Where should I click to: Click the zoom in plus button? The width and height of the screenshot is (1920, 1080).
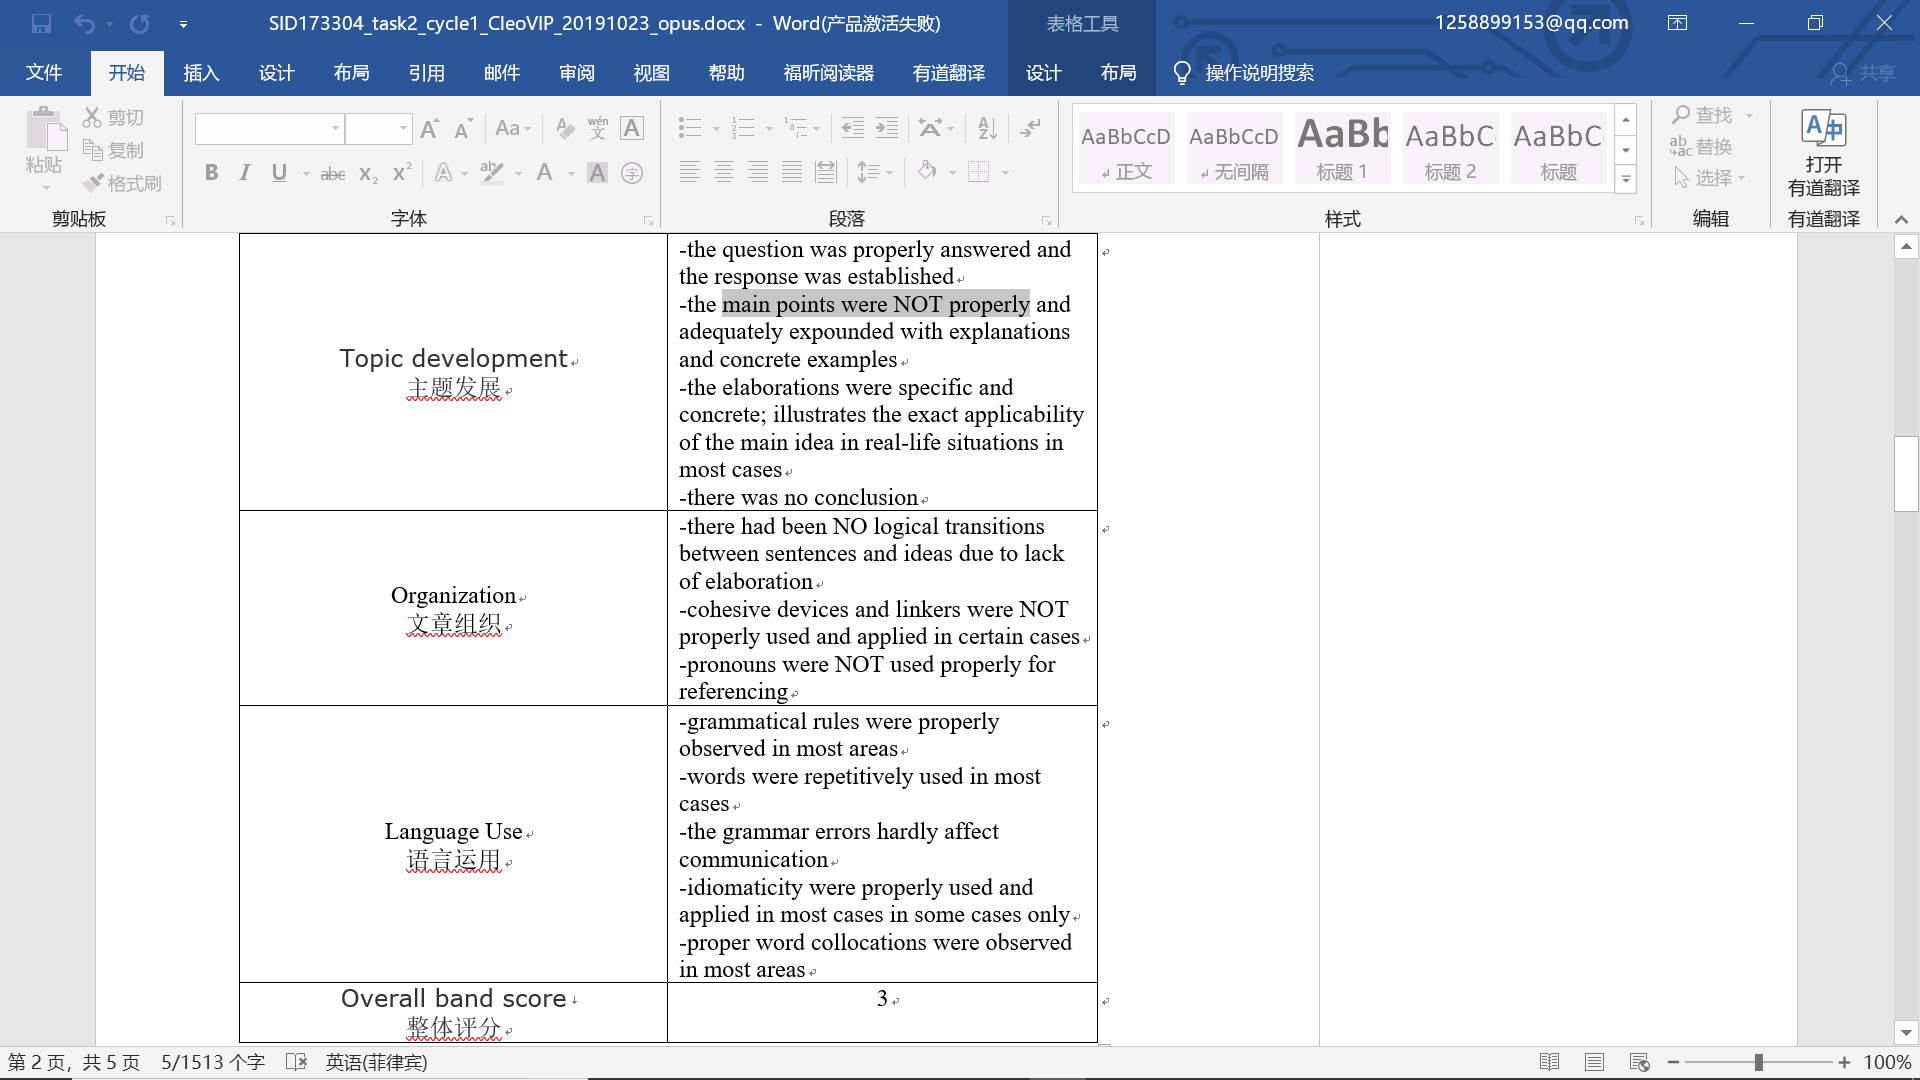click(x=1845, y=1062)
